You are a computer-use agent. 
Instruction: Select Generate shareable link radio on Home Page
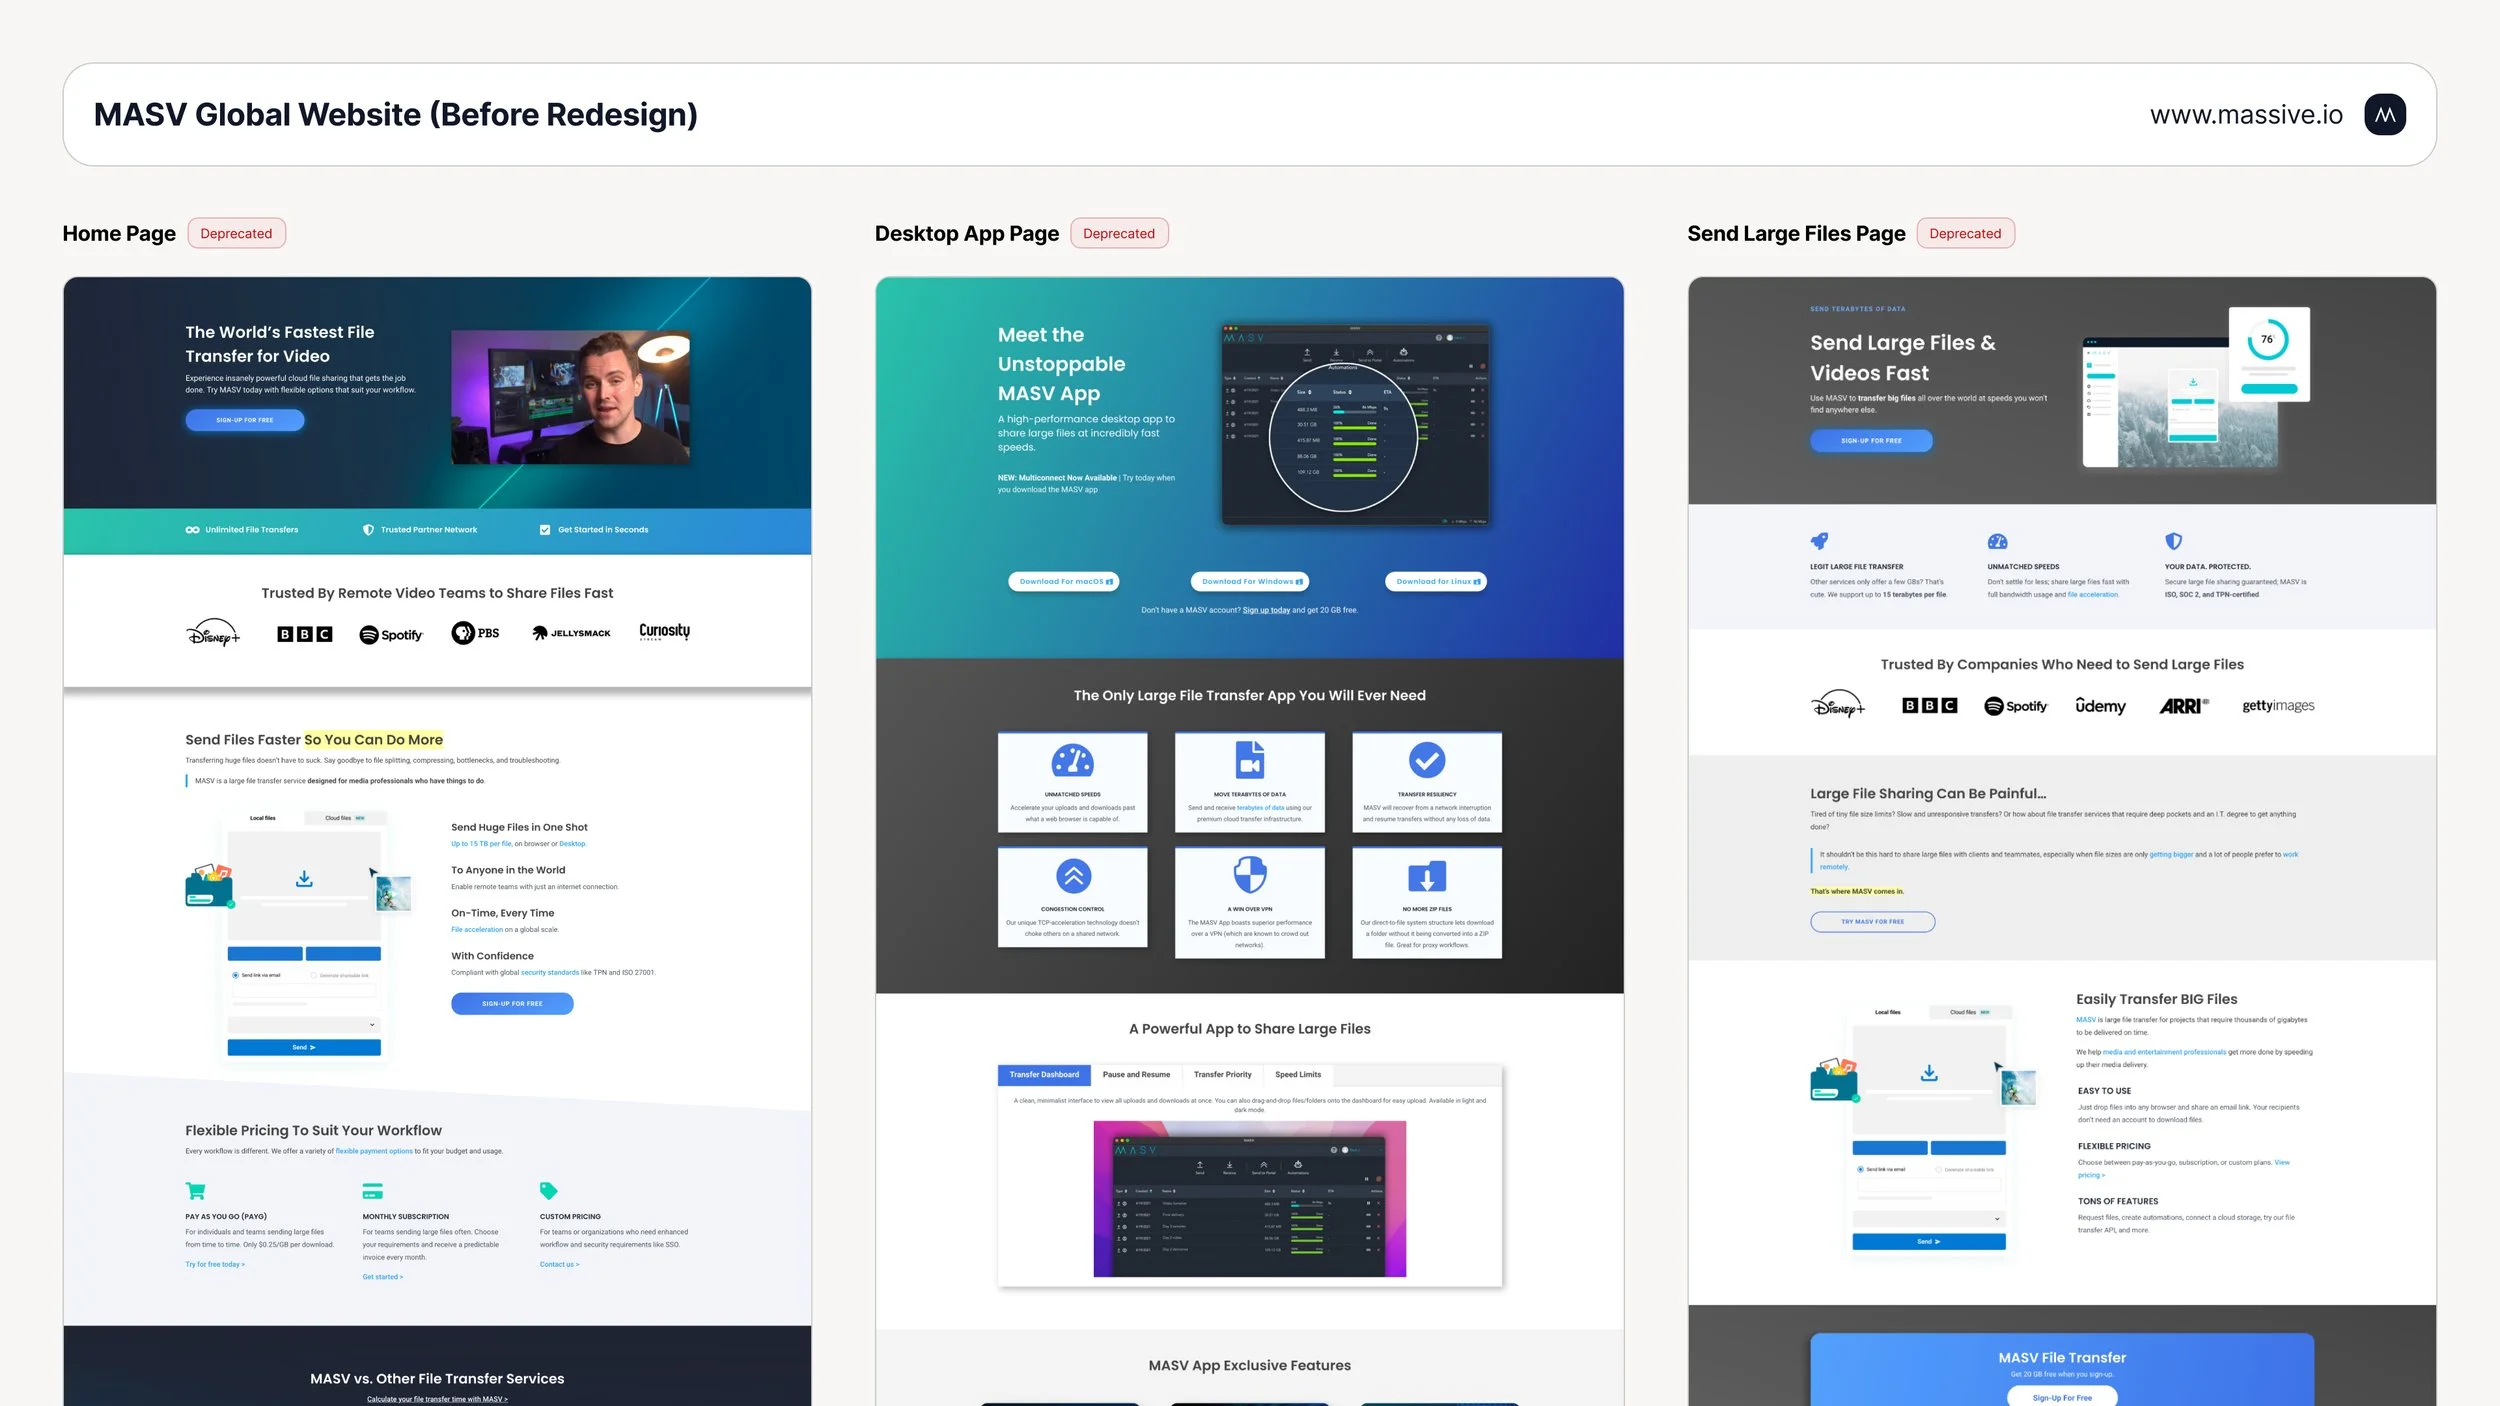point(313,975)
